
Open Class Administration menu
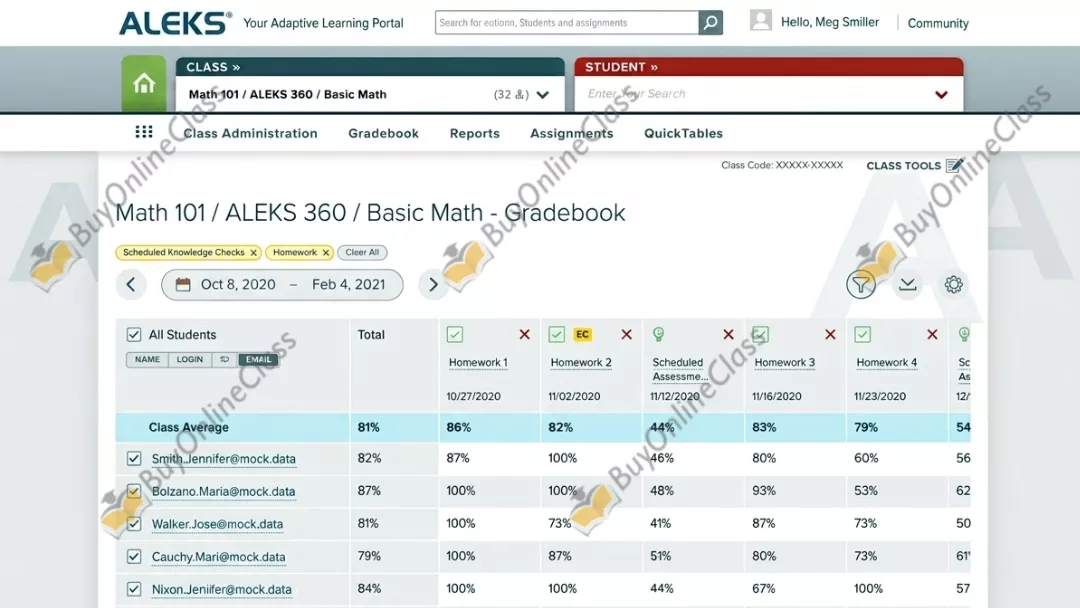(x=251, y=134)
